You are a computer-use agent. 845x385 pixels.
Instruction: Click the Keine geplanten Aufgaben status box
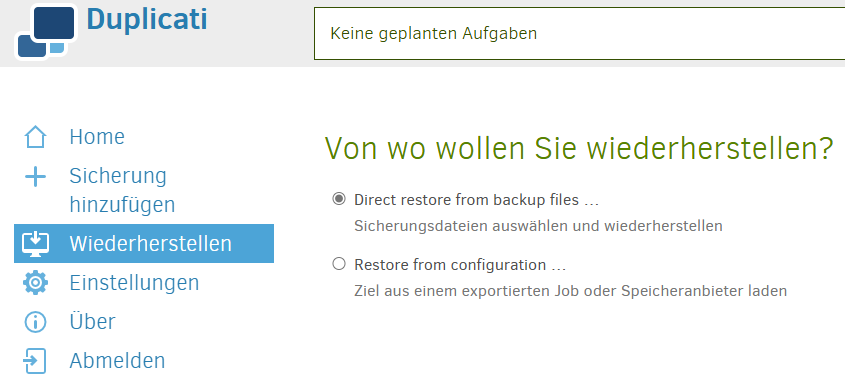pos(579,33)
